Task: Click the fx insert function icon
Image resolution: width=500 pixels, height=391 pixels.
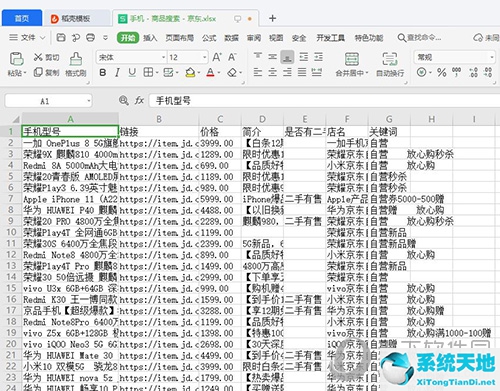Action: (139, 100)
